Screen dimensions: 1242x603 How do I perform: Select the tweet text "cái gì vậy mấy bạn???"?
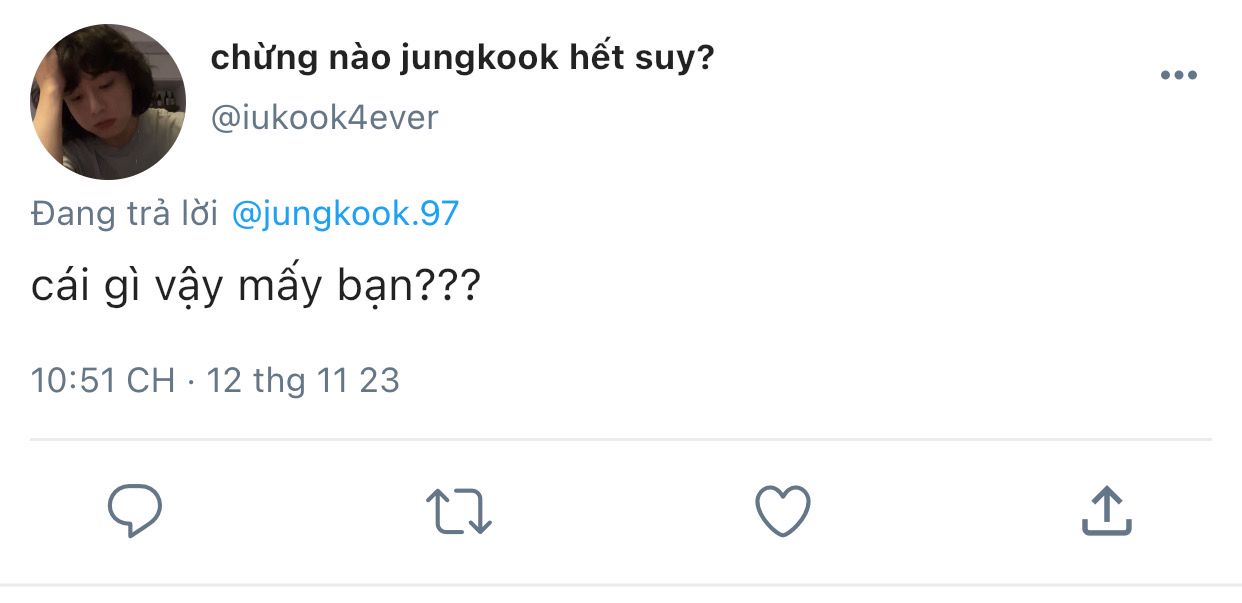[256, 289]
